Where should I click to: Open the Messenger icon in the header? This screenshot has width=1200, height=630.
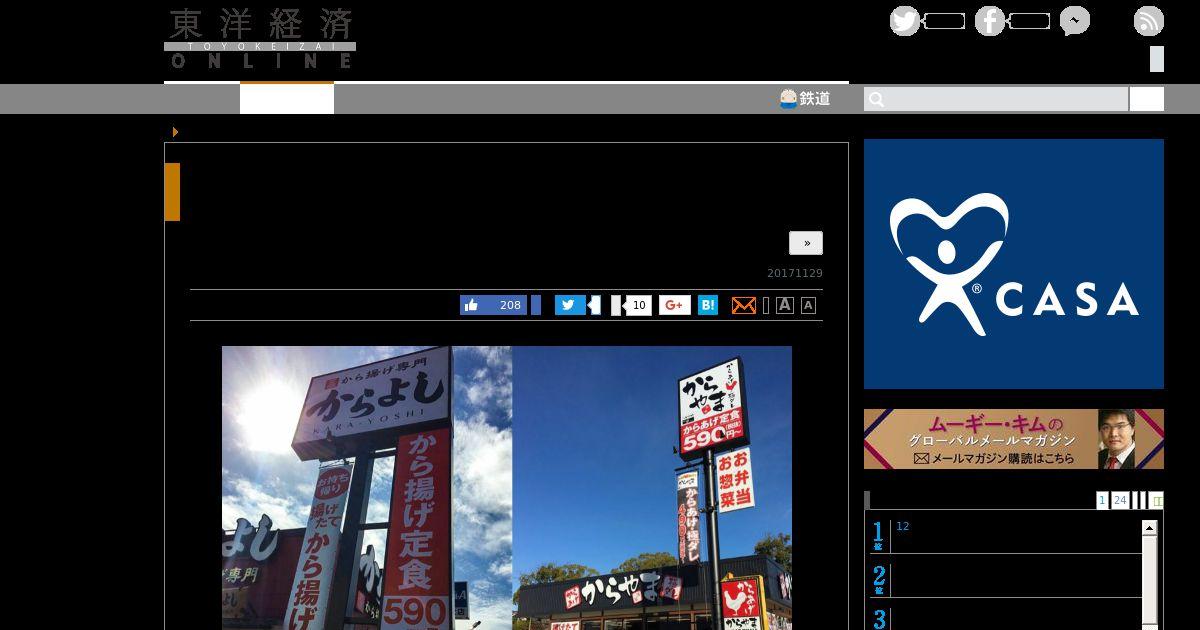1075,21
